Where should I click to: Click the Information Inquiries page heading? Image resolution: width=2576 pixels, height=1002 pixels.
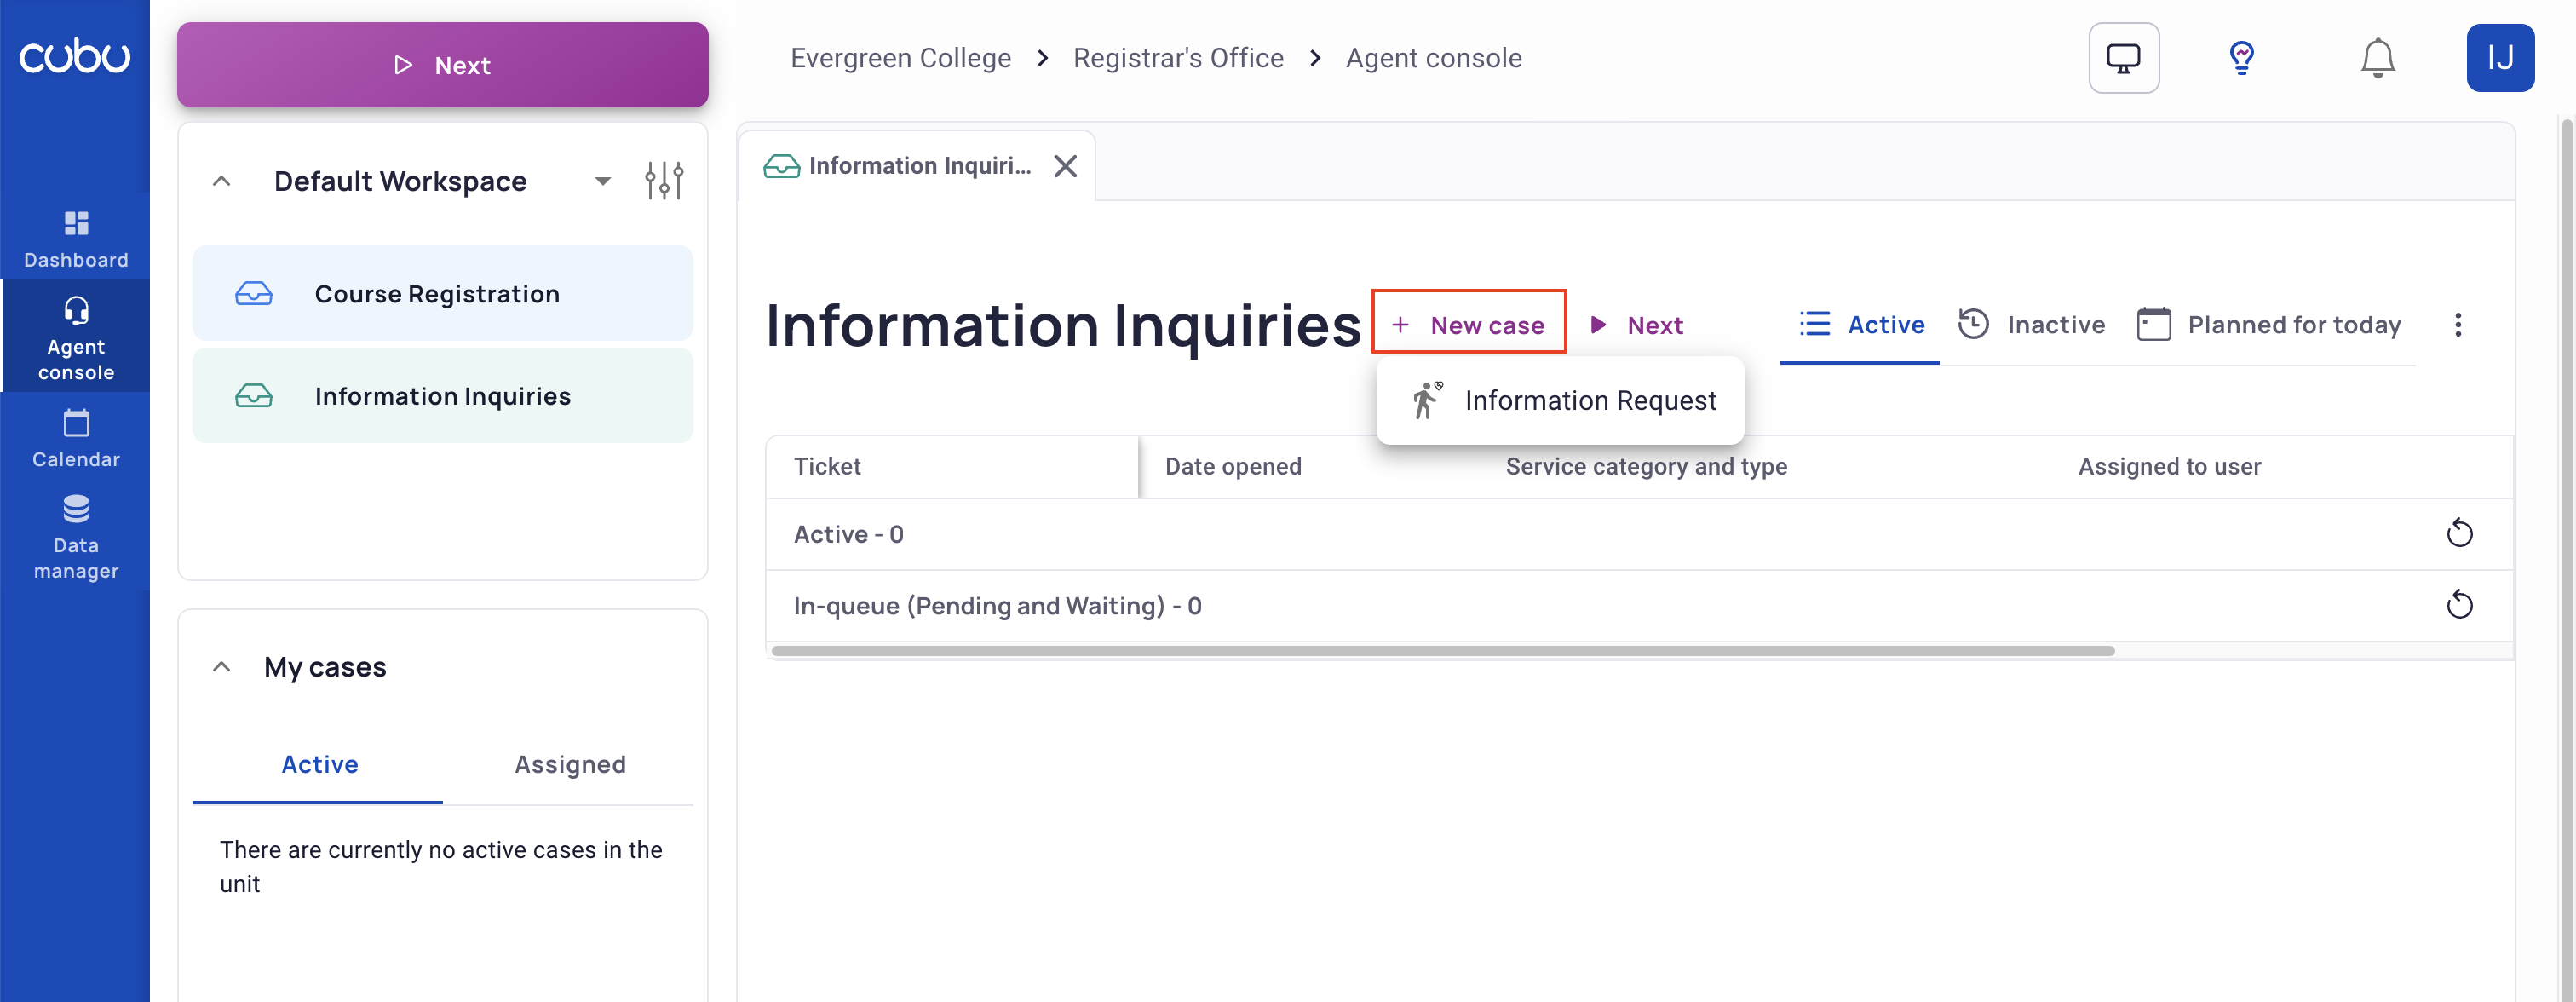[x=1062, y=326]
